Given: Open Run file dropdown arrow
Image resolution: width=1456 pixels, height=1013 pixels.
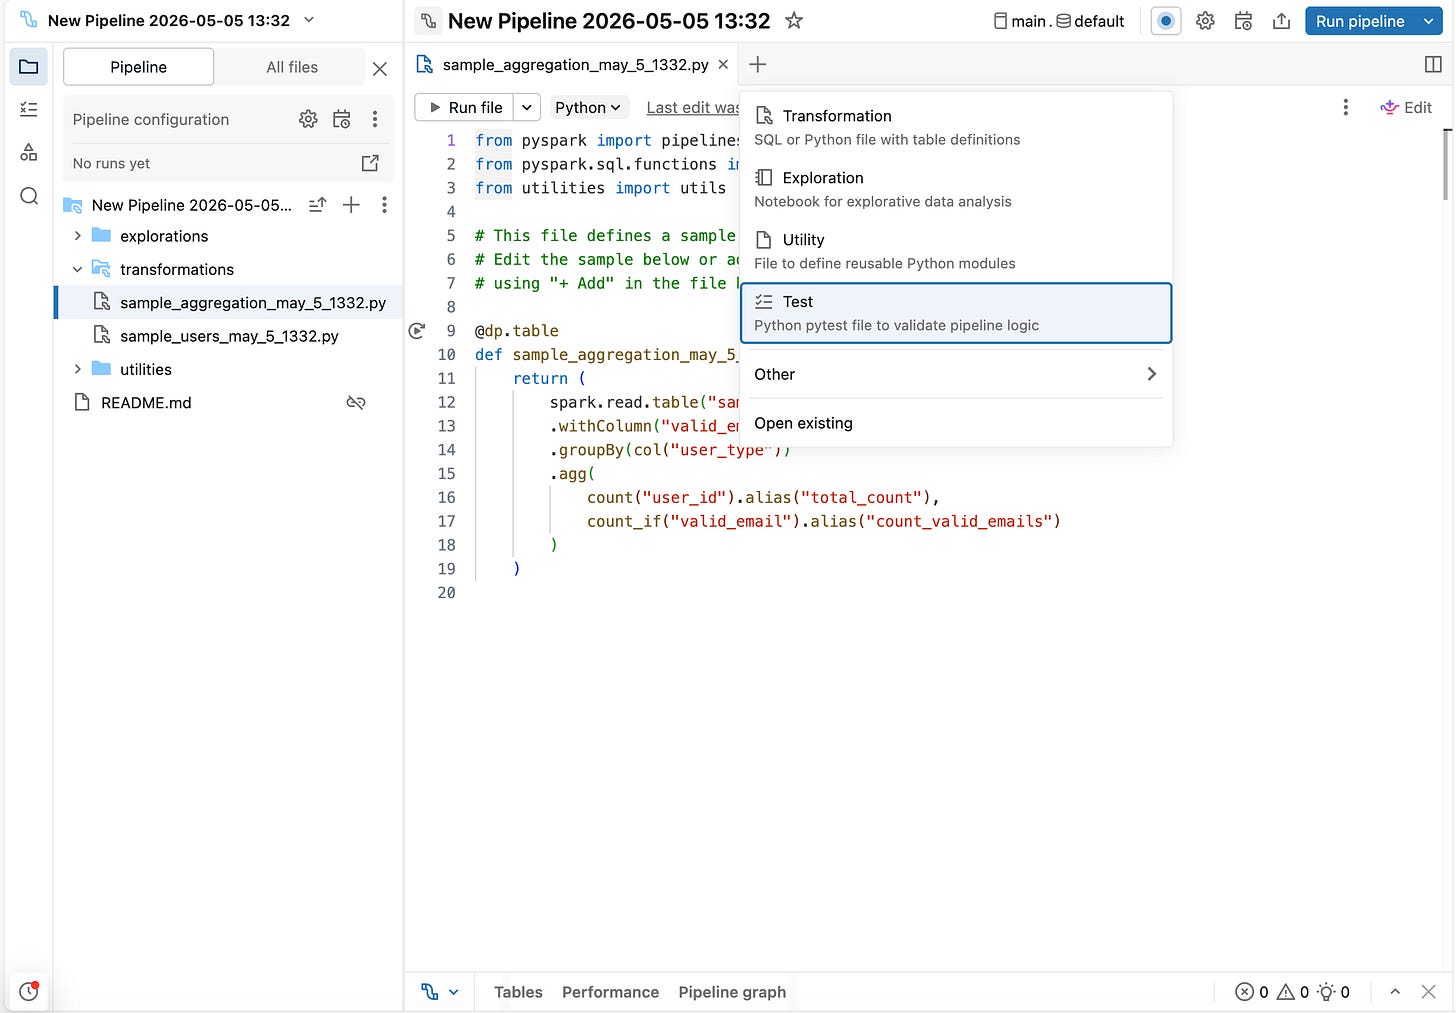Looking at the screenshot, I should [x=527, y=107].
